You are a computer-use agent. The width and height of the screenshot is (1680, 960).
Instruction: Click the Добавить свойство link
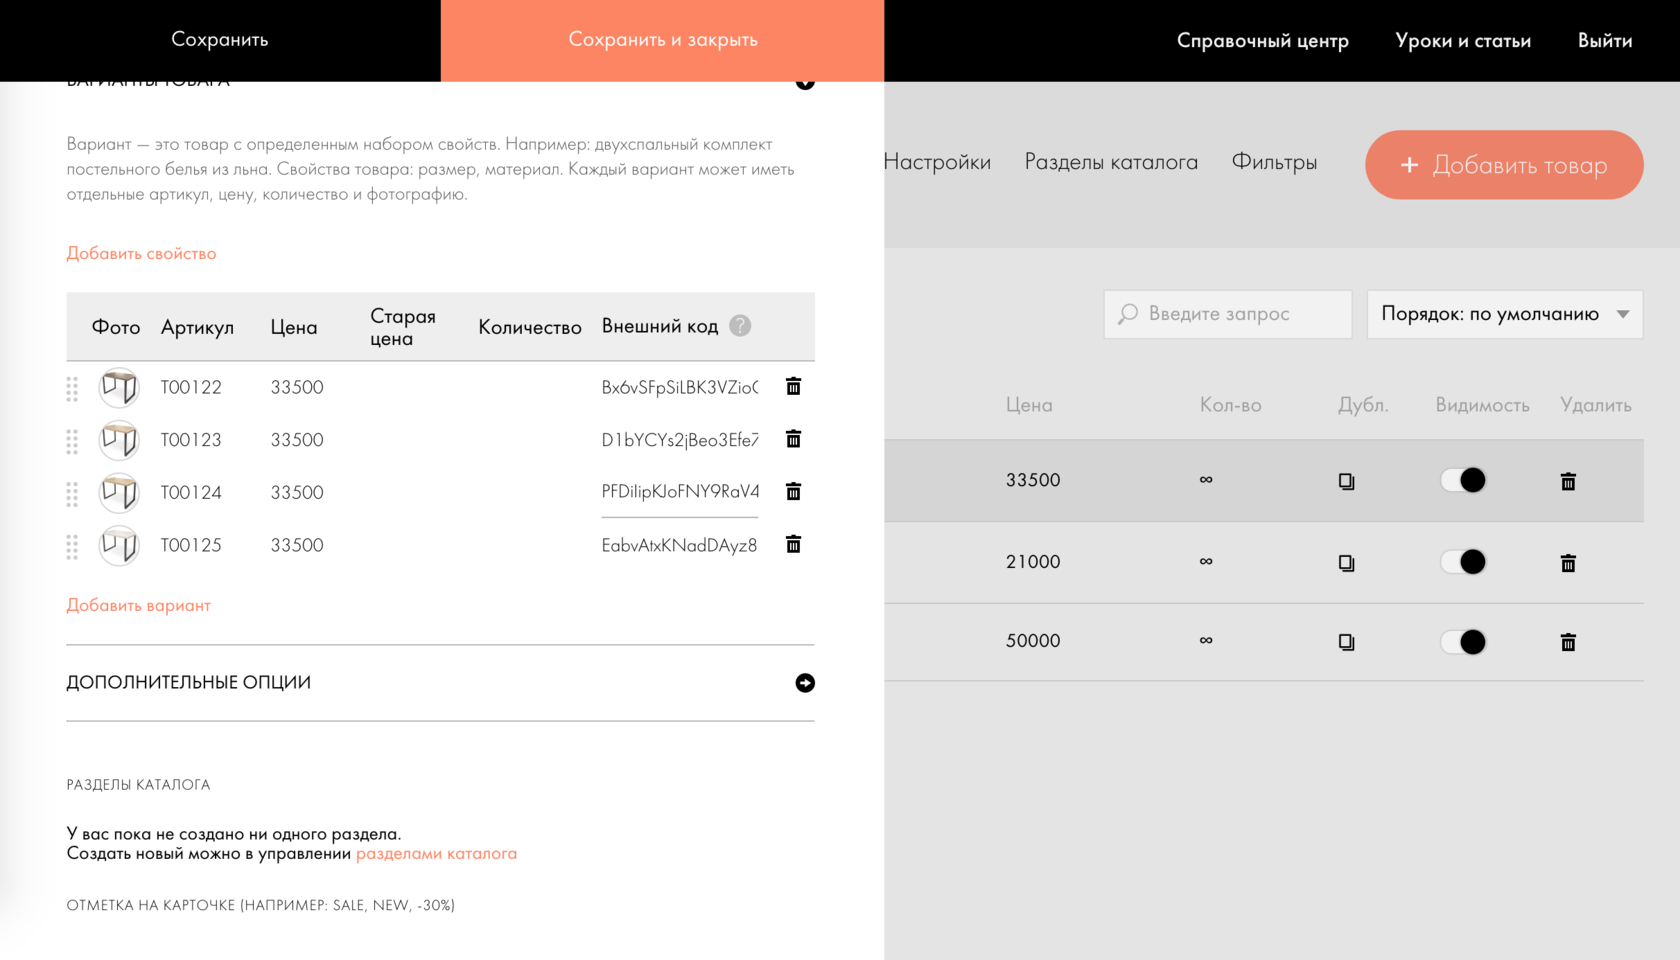(141, 253)
